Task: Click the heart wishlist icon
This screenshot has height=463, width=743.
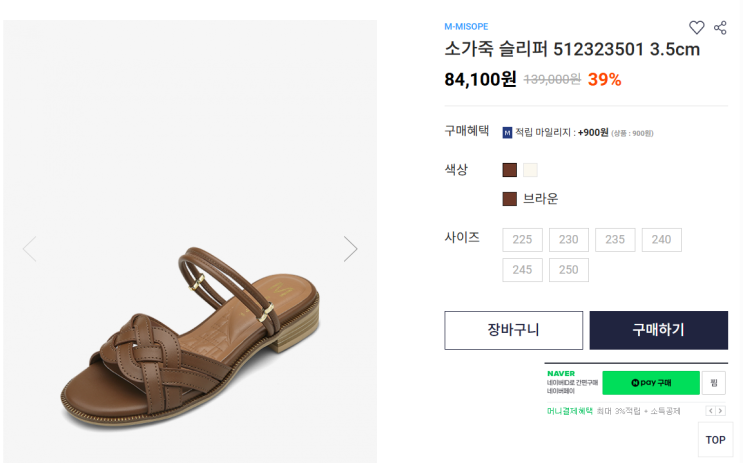Action: tap(697, 28)
